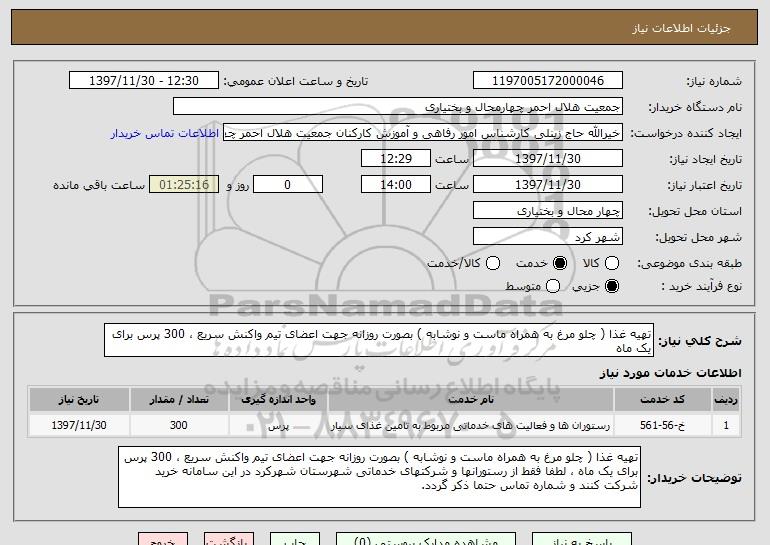Select the متوسط purchase type radio
The width and height of the screenshot is (770, 545).
[552, 286]
